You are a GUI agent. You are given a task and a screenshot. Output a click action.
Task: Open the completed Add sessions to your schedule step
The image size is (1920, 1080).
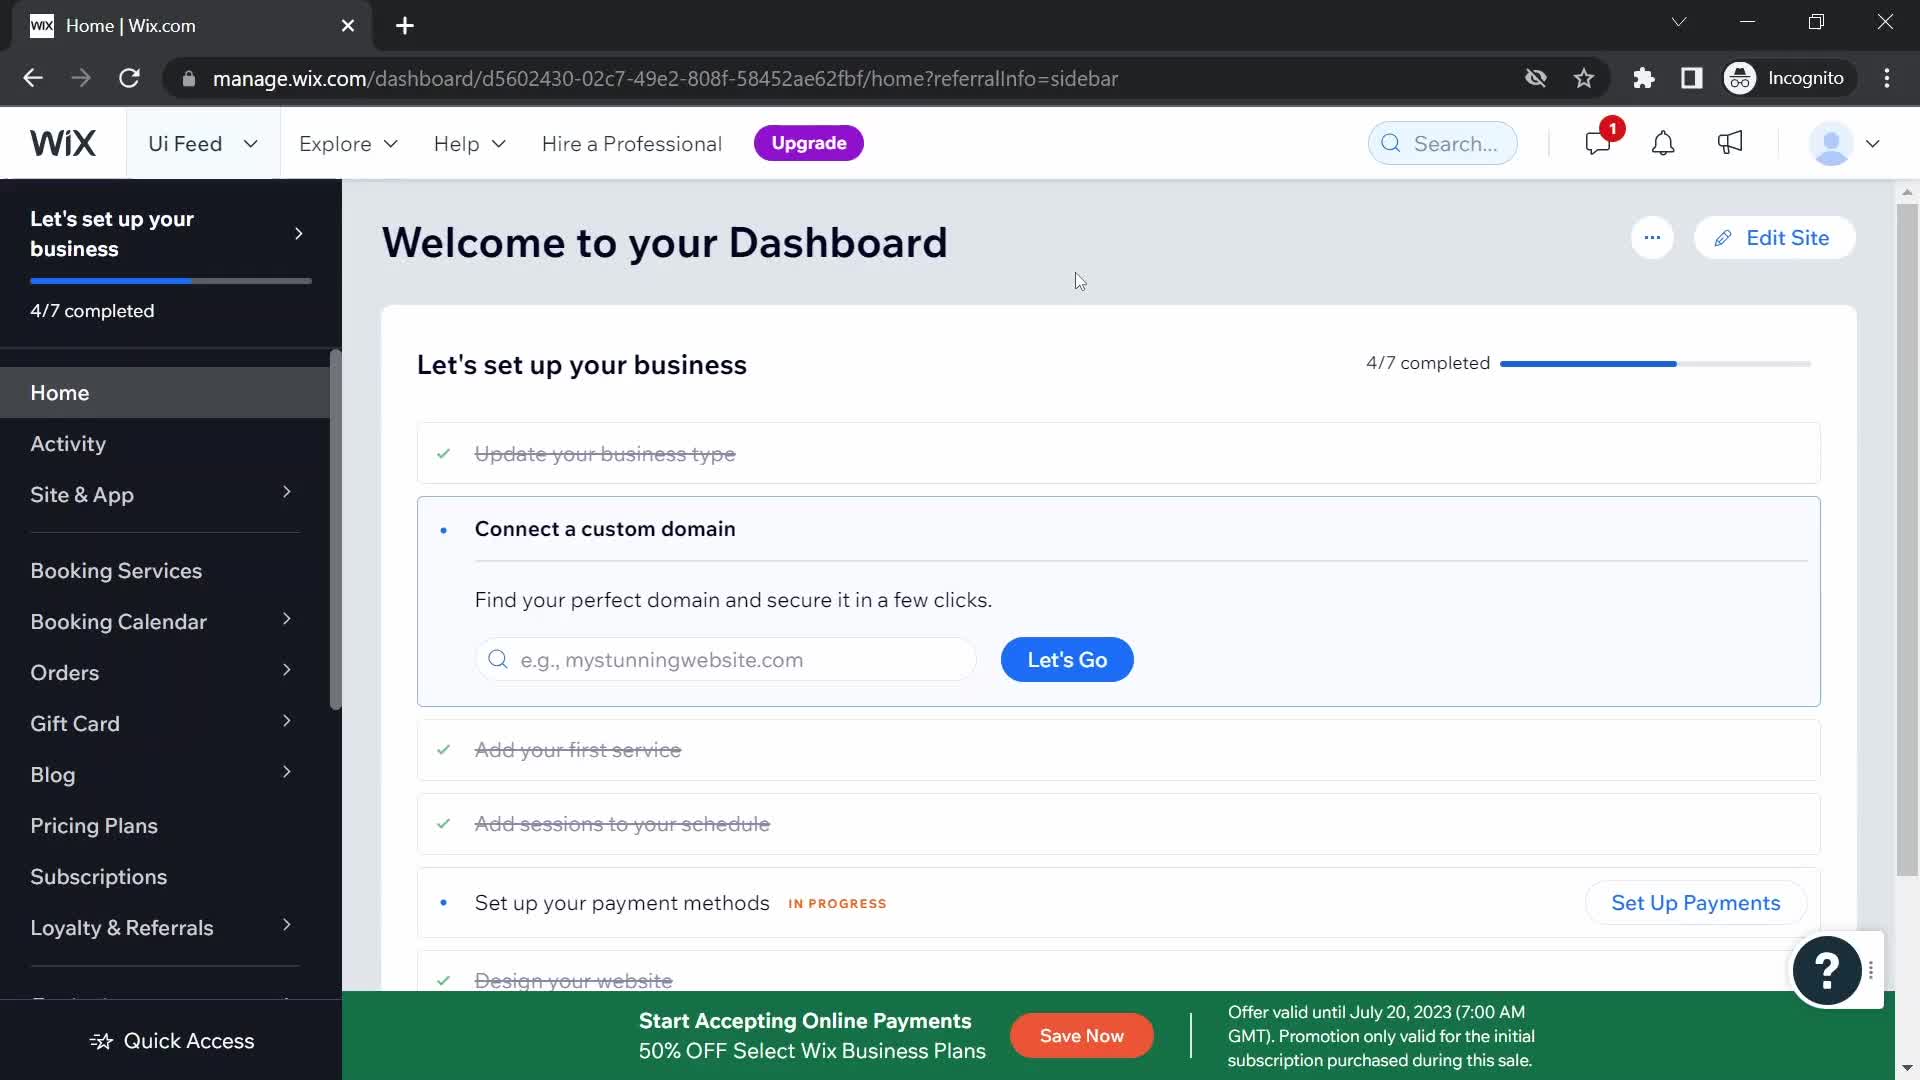[1118, 824]
